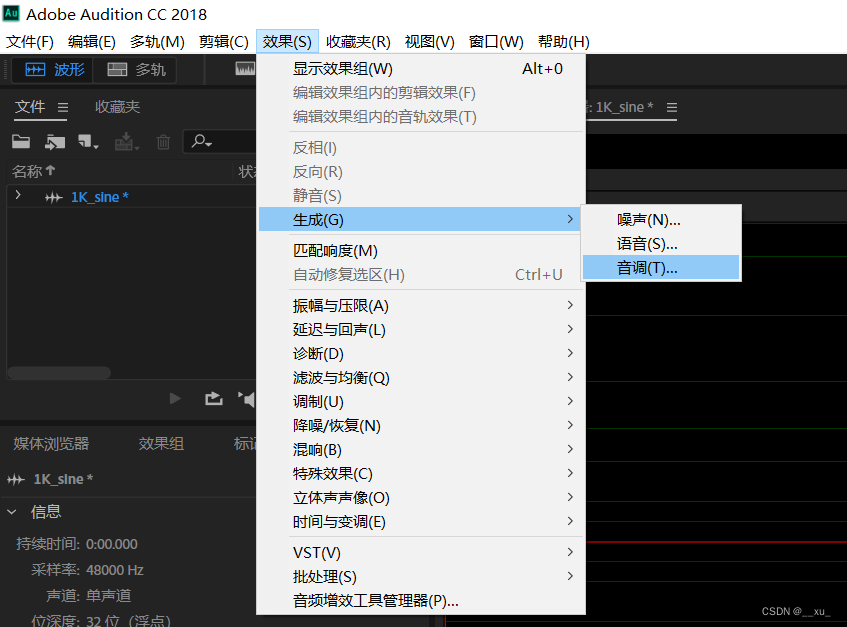Open the 编辑(E) menu
847x627 pixels.
[x=92, y=42]
